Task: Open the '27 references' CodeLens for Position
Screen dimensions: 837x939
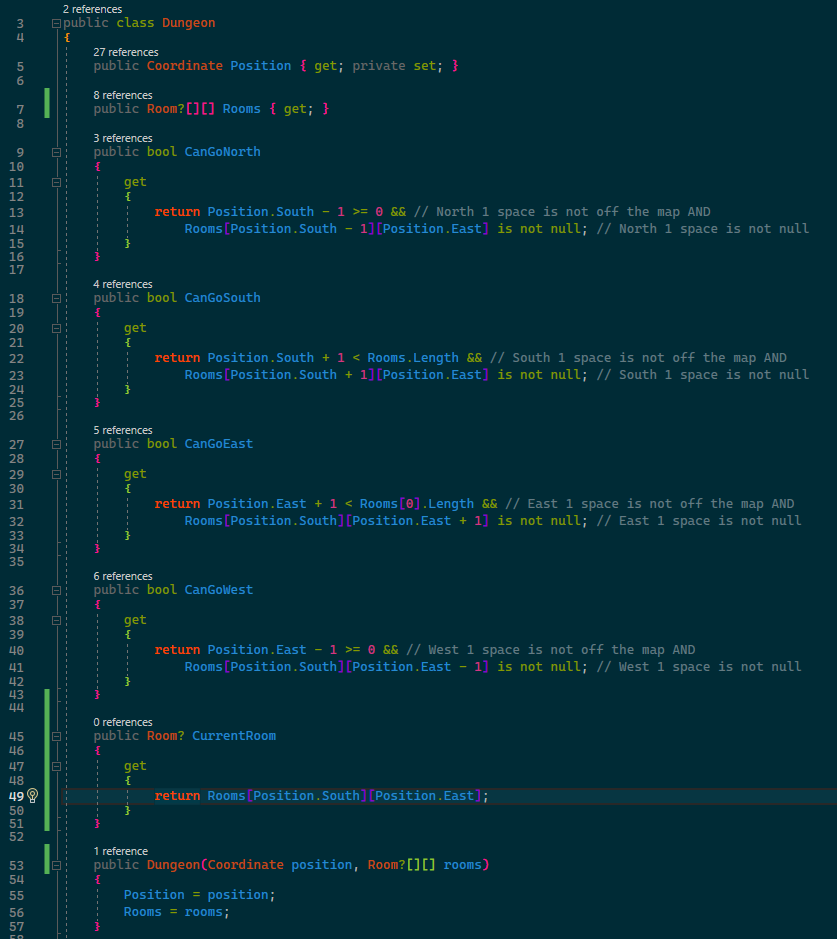Action: (126, 52)
